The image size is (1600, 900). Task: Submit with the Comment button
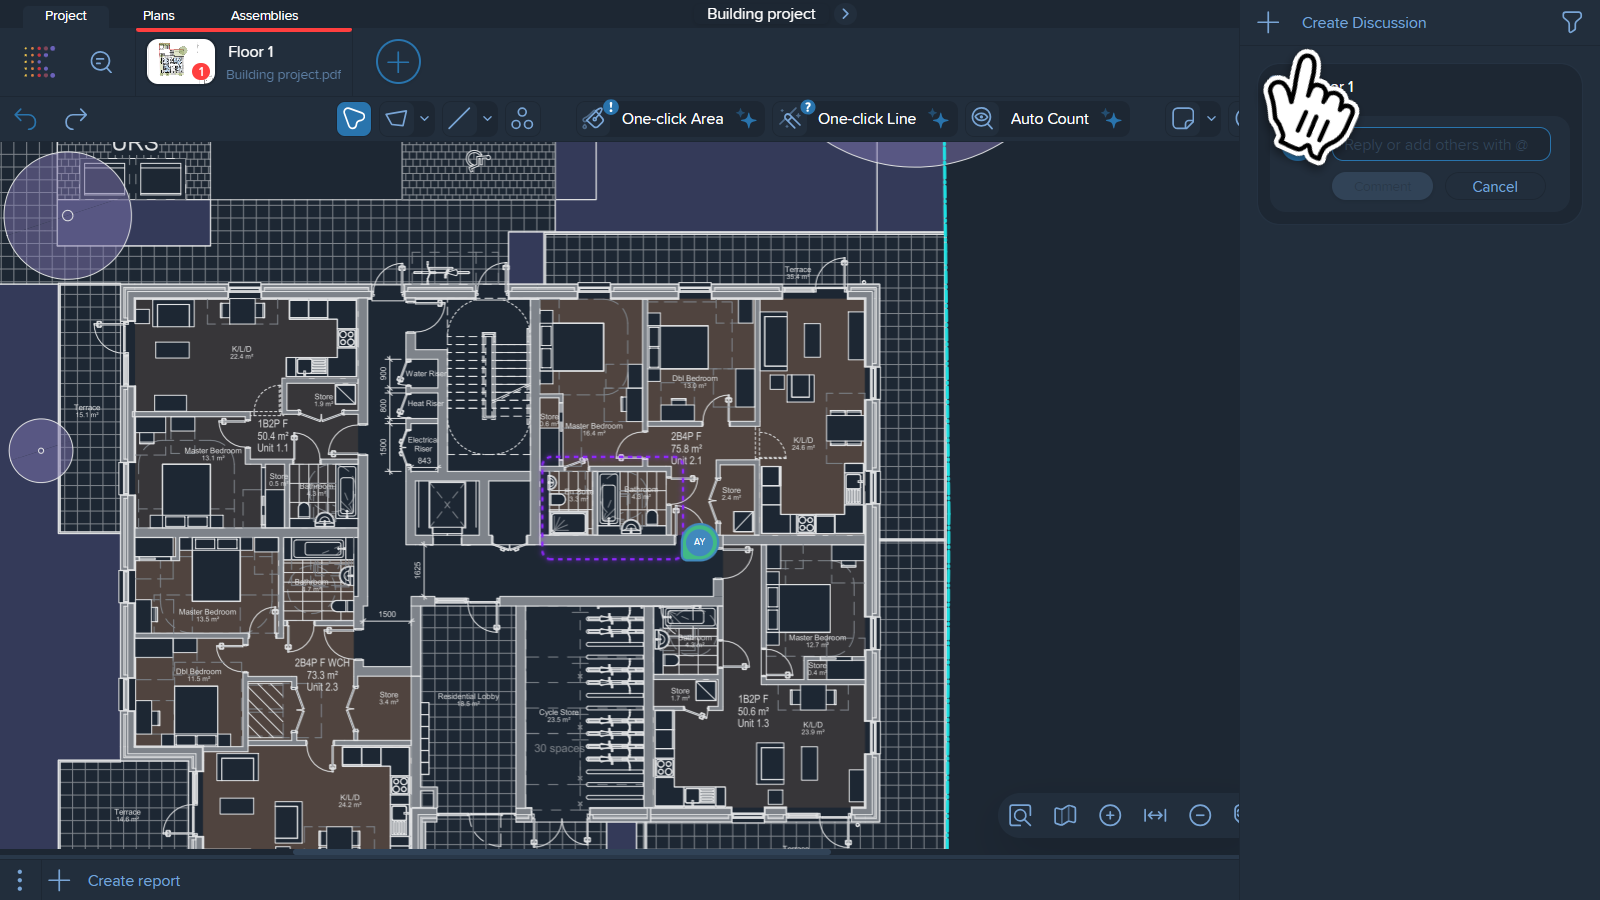pos(1383,187)
